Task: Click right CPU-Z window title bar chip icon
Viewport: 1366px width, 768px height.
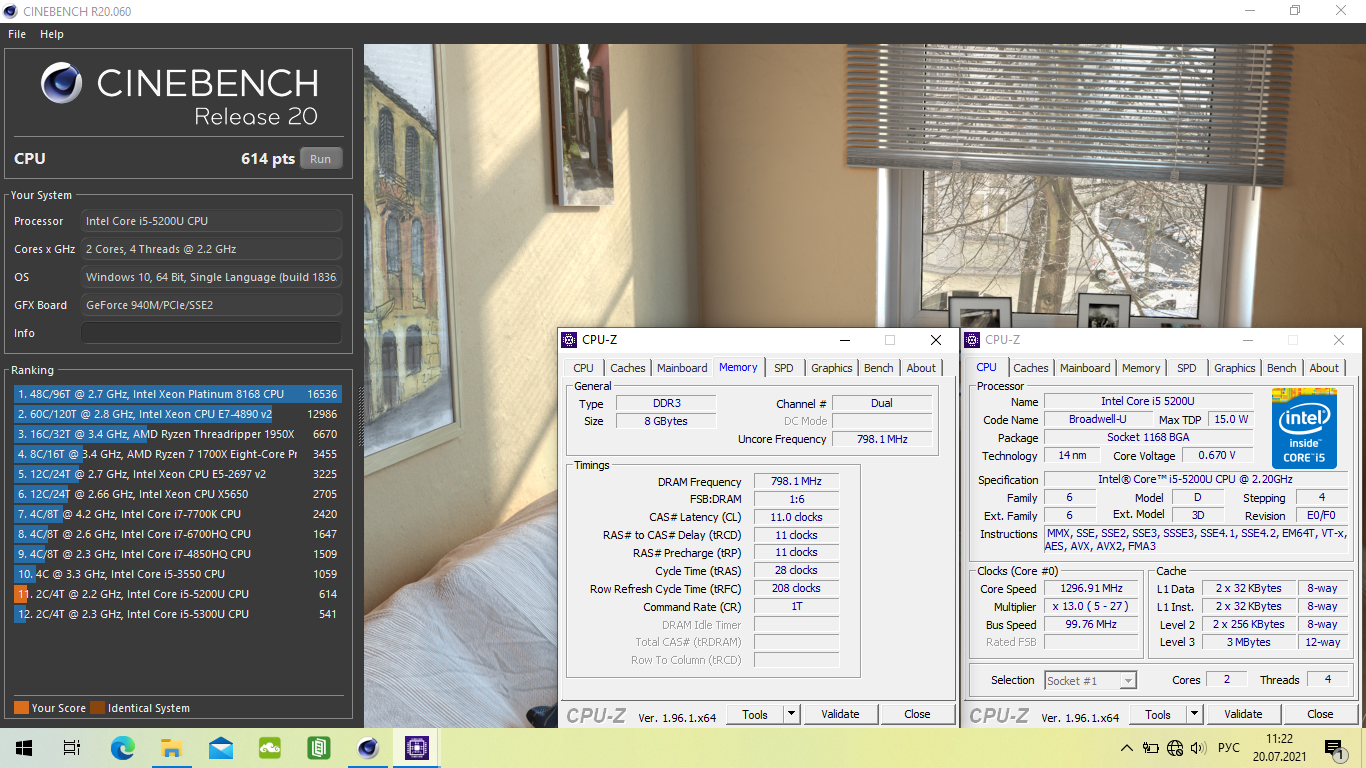Action: coord(972,340)
